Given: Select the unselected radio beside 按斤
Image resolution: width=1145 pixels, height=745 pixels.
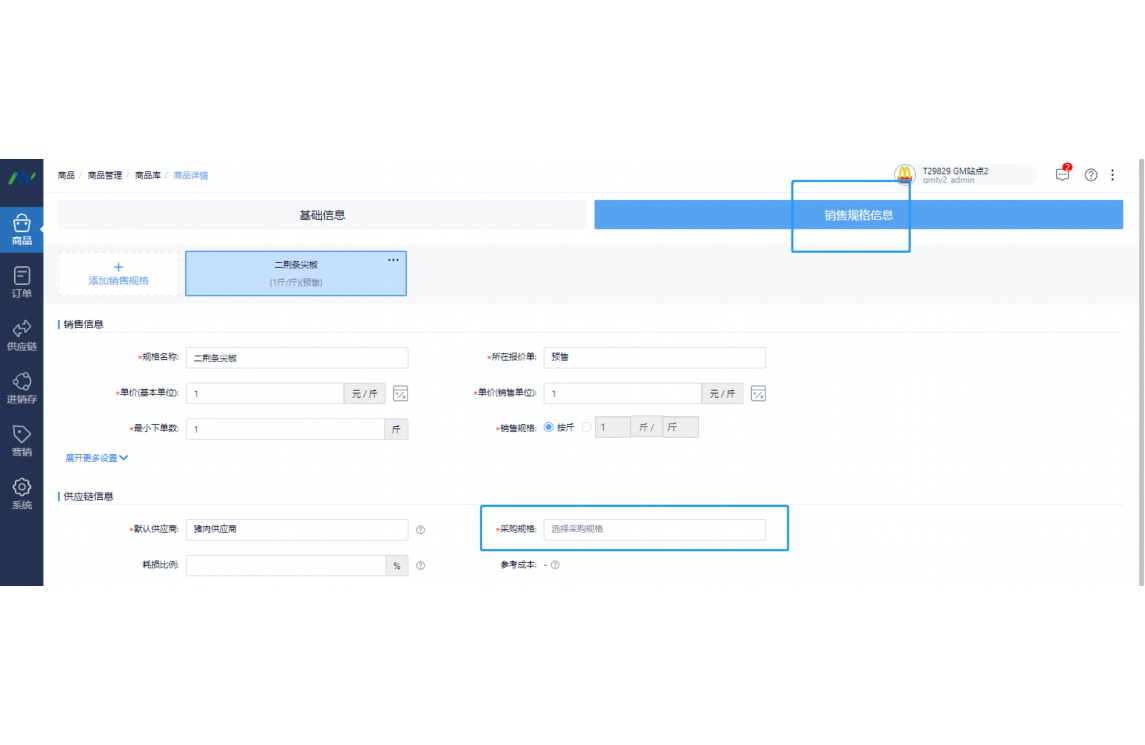Looking at the screenshot, I should point(586,428).
